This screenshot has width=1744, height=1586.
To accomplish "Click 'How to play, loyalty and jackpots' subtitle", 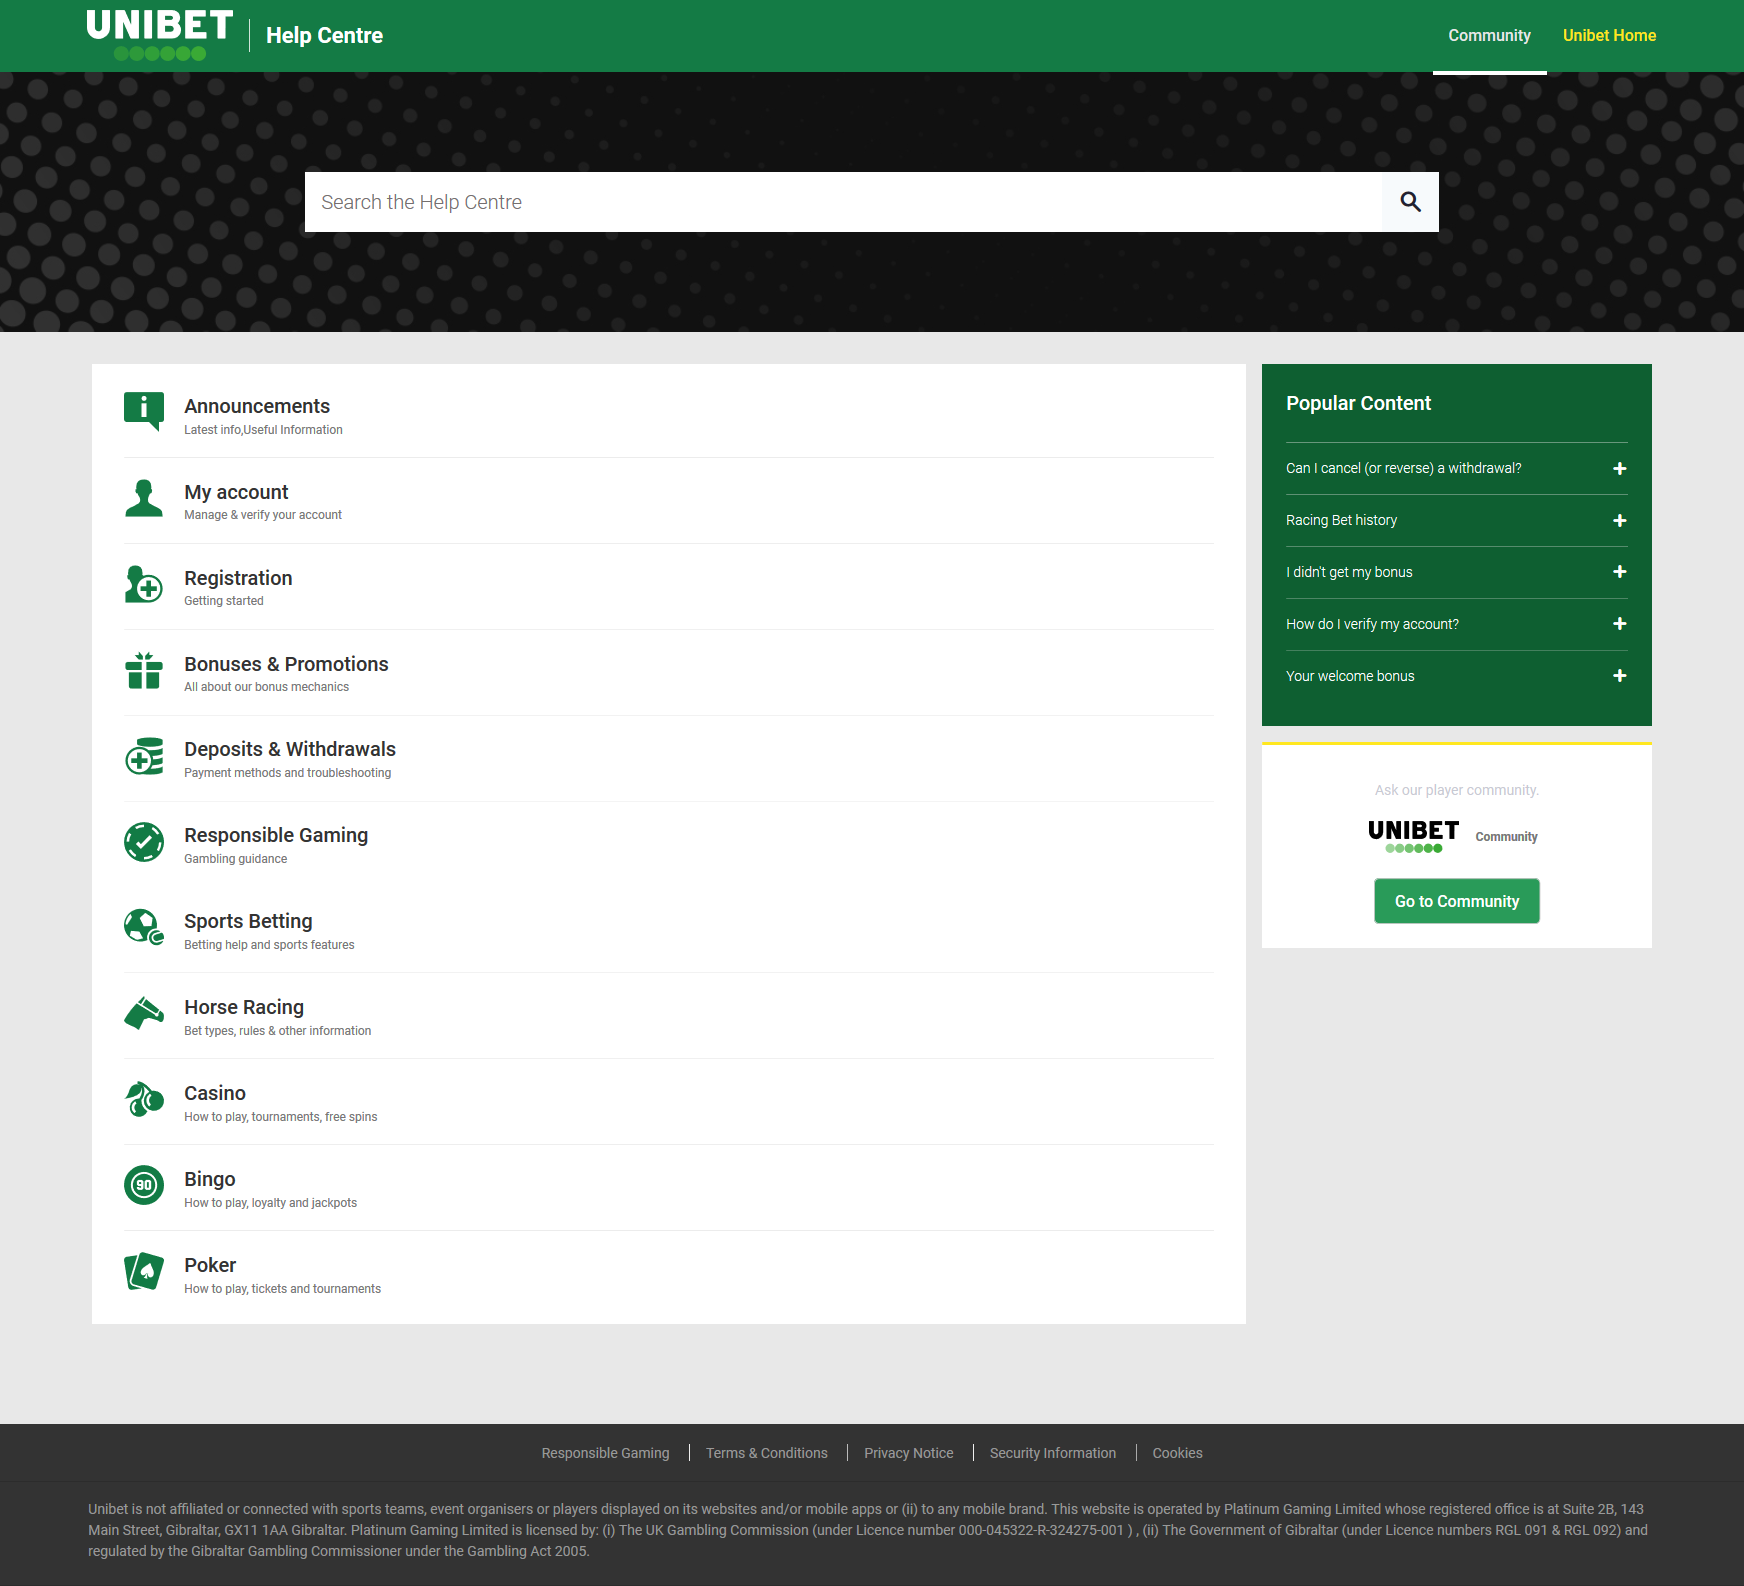I will 271,1203.
